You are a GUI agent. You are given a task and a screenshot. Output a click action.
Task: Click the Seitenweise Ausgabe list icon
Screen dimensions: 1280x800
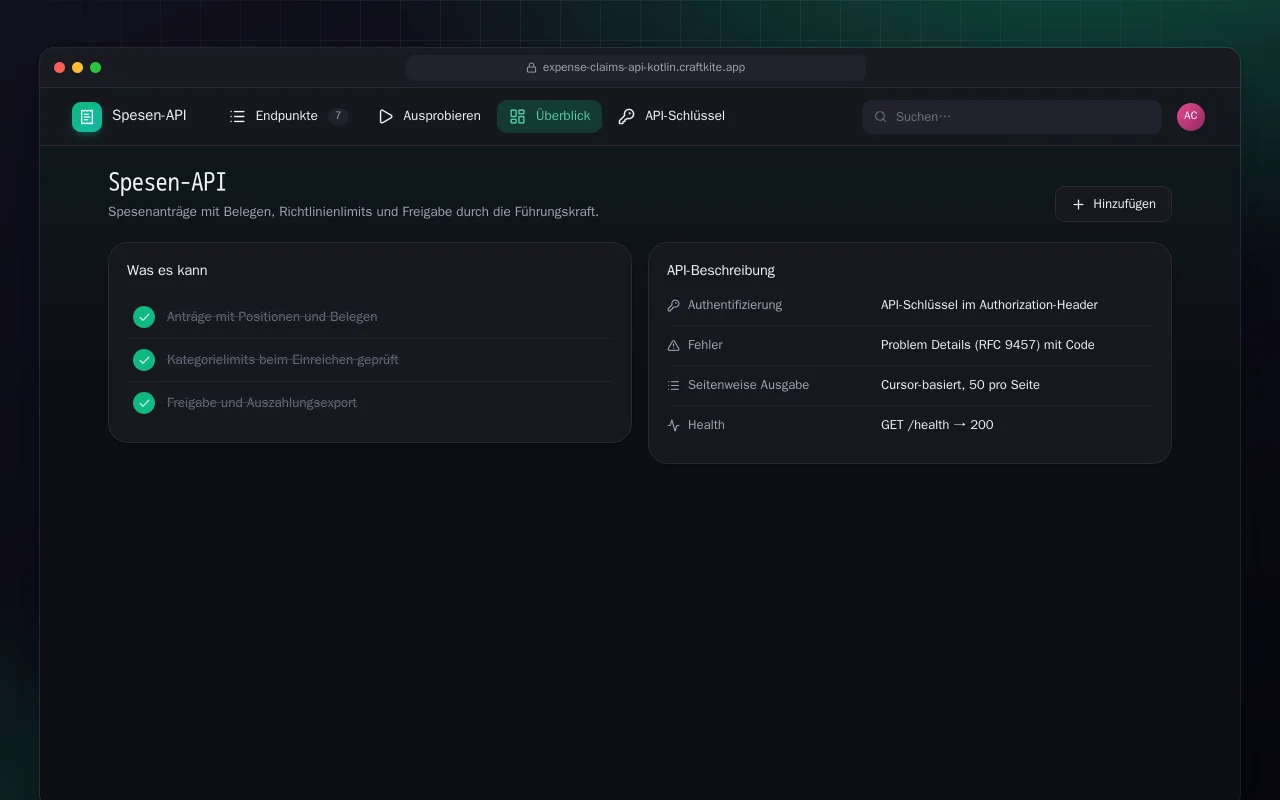coord(673,385)
